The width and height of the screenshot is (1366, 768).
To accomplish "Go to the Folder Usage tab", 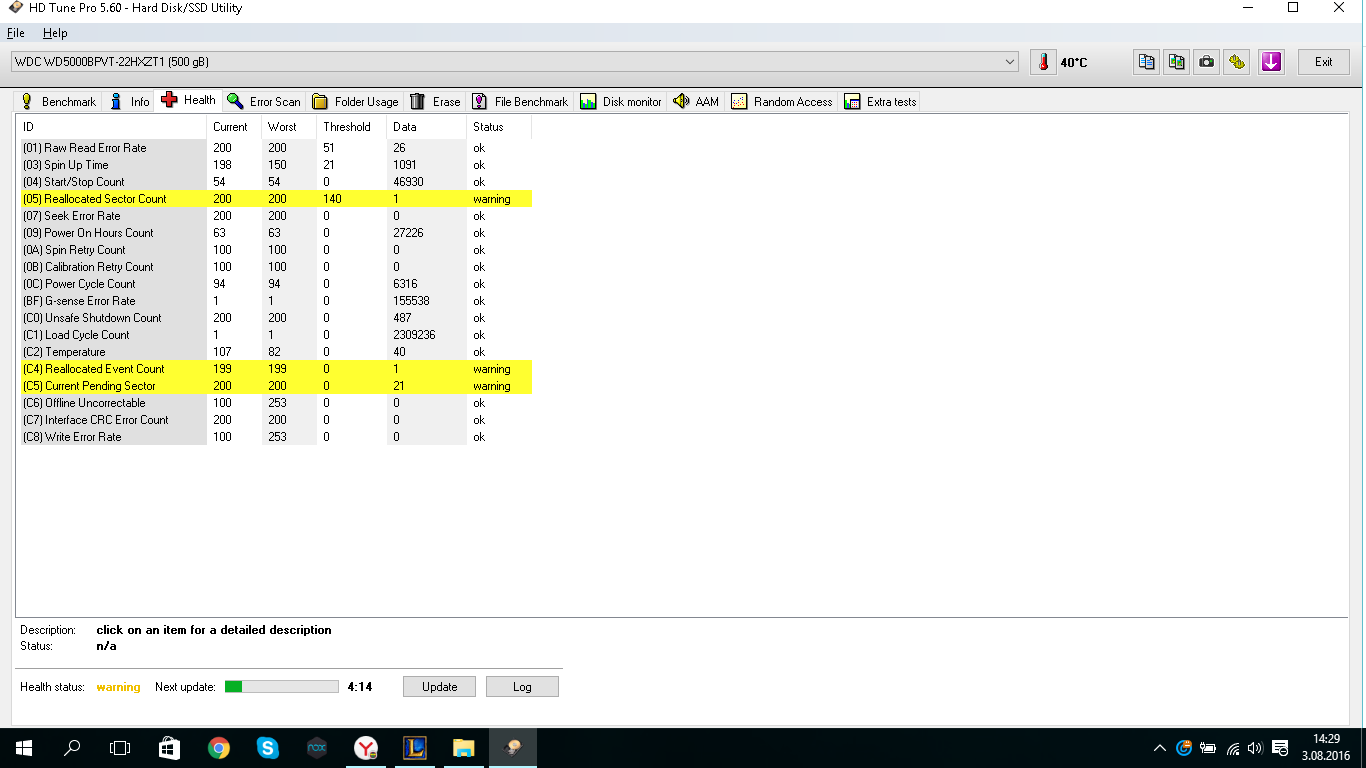I will [x=355, y=101].
